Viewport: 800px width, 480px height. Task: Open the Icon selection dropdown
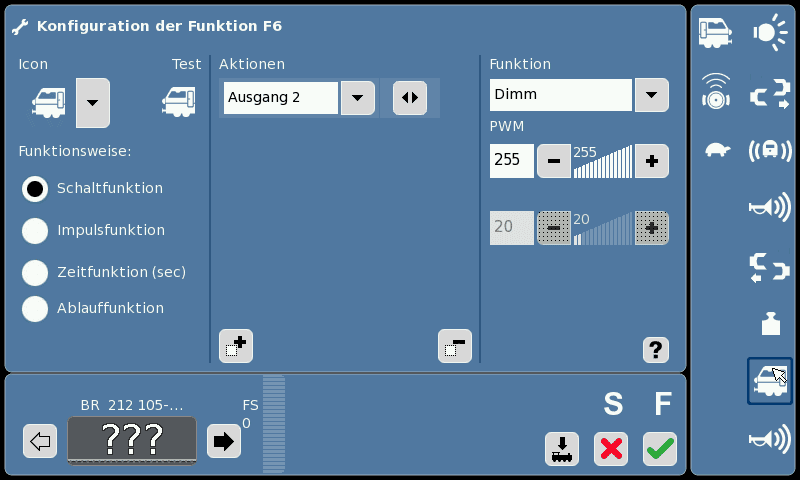[93, 103]
